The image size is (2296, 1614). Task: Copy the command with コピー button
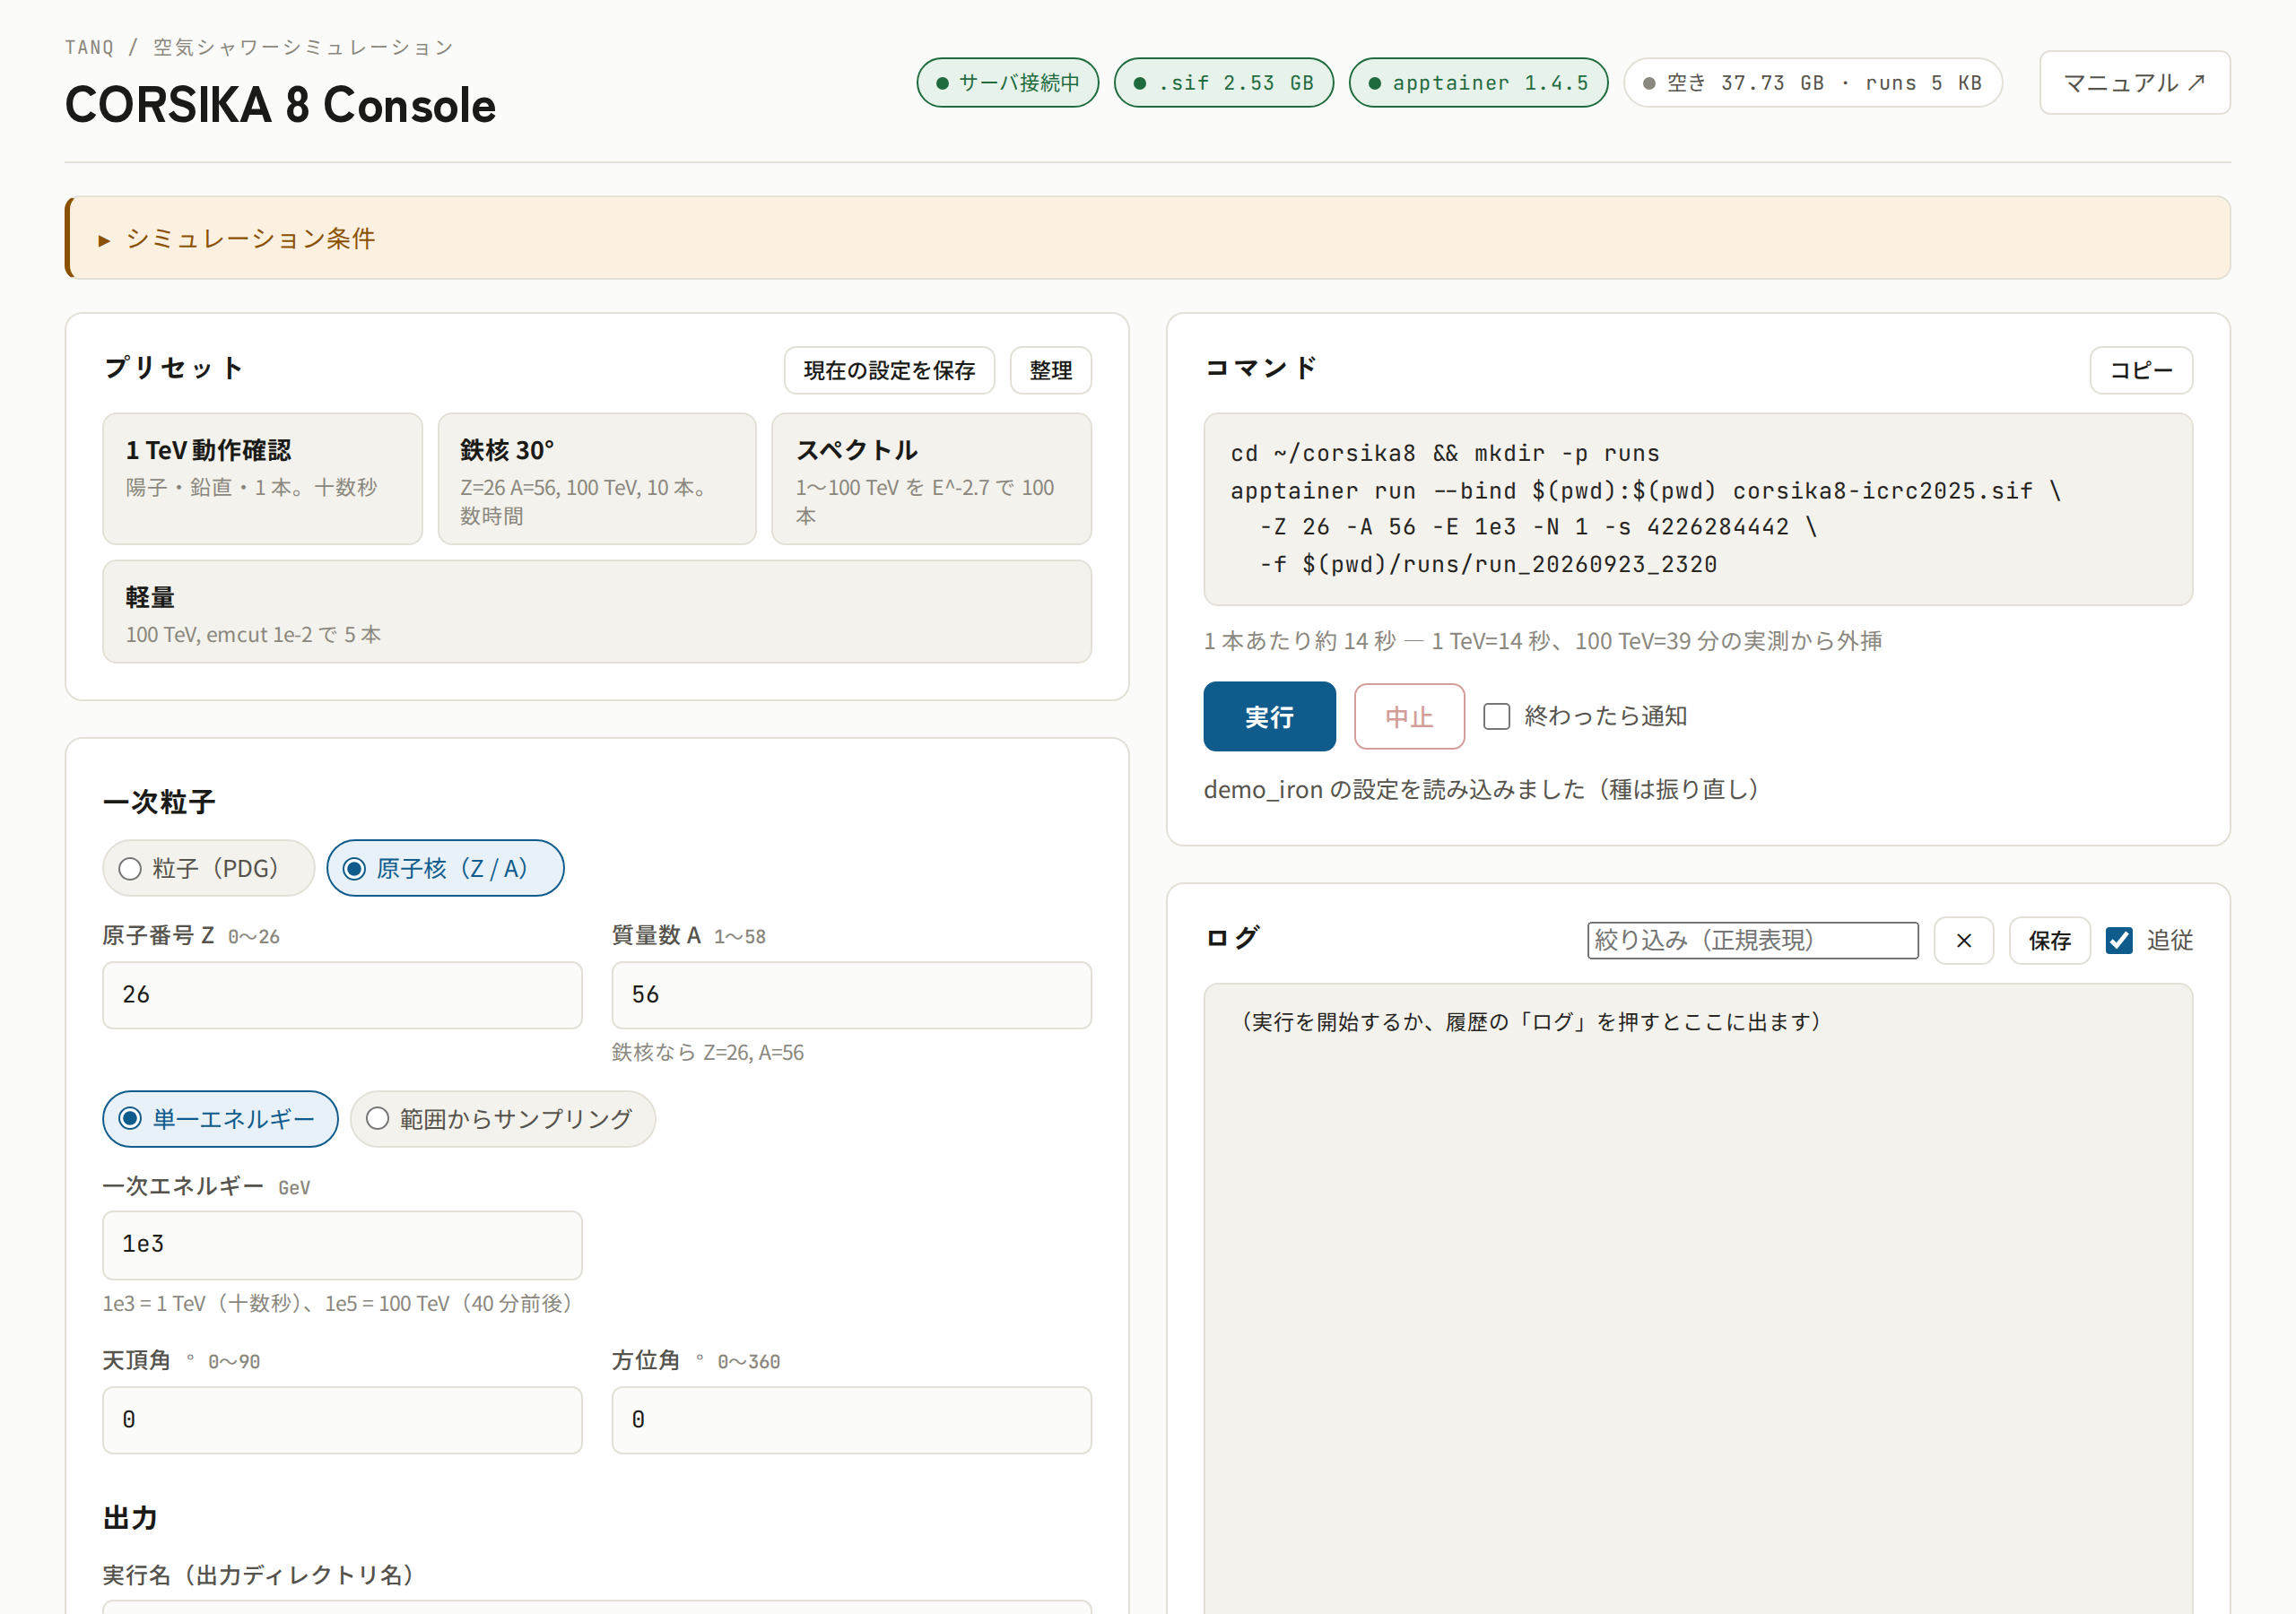click(x=2141, y=371)
